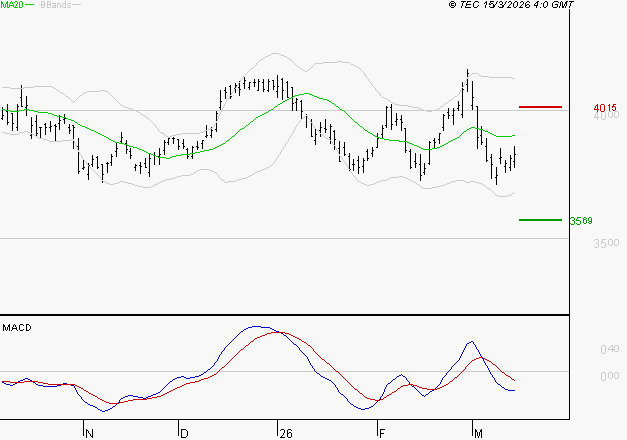Click the 4000 price axis label

point(606,116)
